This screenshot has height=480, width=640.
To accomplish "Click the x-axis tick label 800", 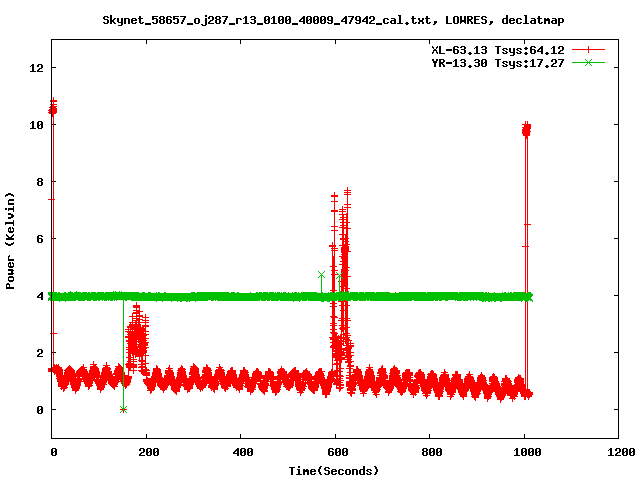I will (x=431, y=452).
